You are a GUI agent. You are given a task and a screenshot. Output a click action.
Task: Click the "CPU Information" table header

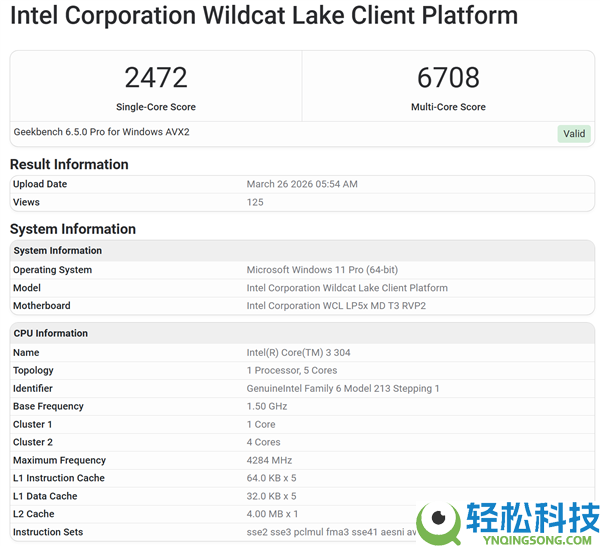click(302, 333)
